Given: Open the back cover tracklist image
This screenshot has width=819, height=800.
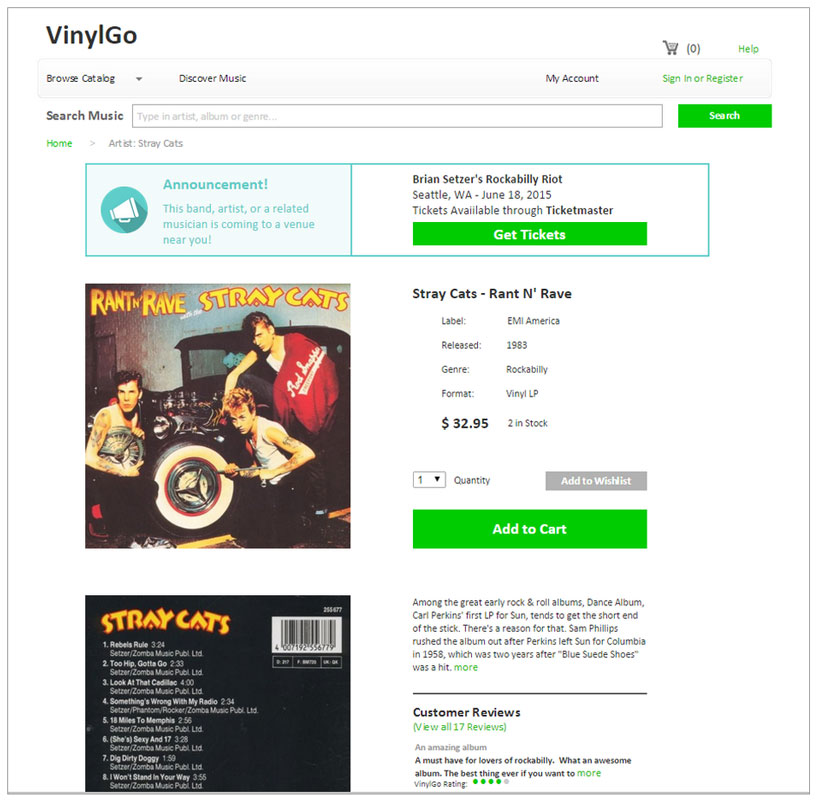Looking at the screenshot, I should (x=218, y=693).
